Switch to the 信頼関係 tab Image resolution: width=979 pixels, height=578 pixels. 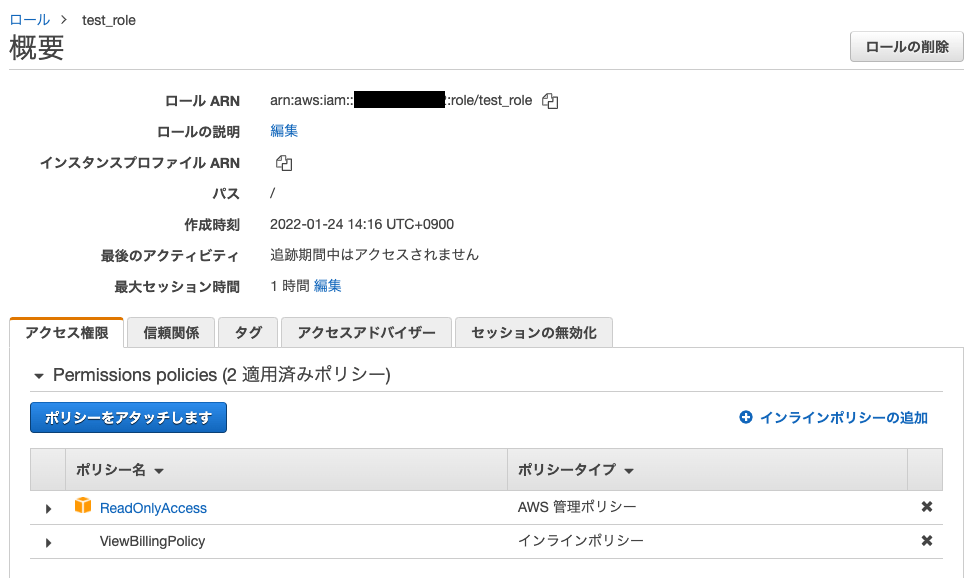click(171, 333)
